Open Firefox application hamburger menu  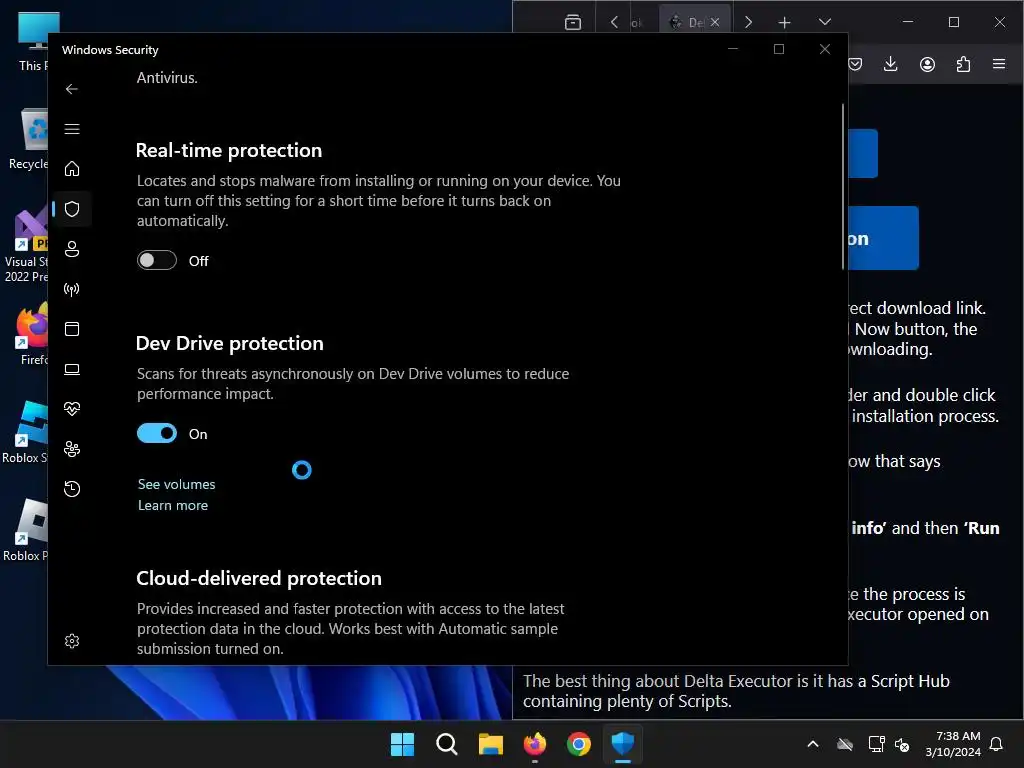999,64
